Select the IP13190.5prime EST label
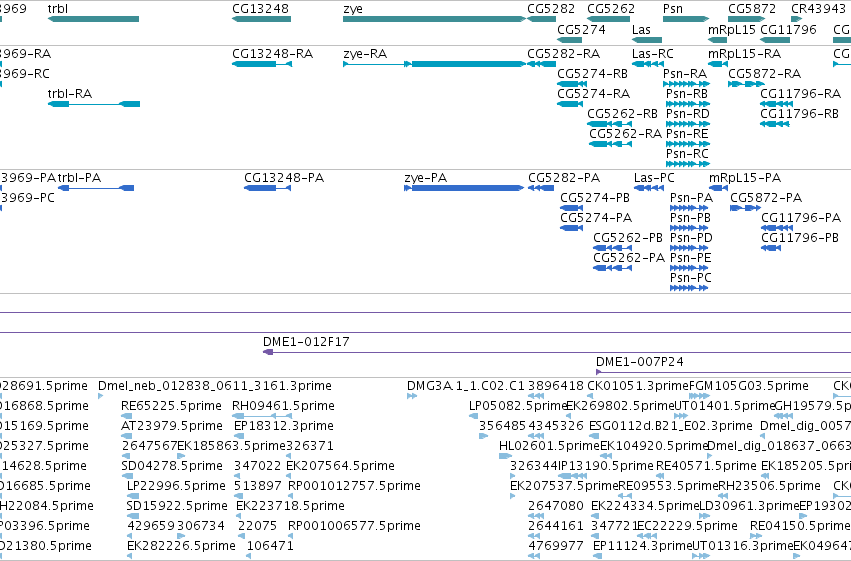The height and width of the screenshot is (561, 851). pos(606,466)
